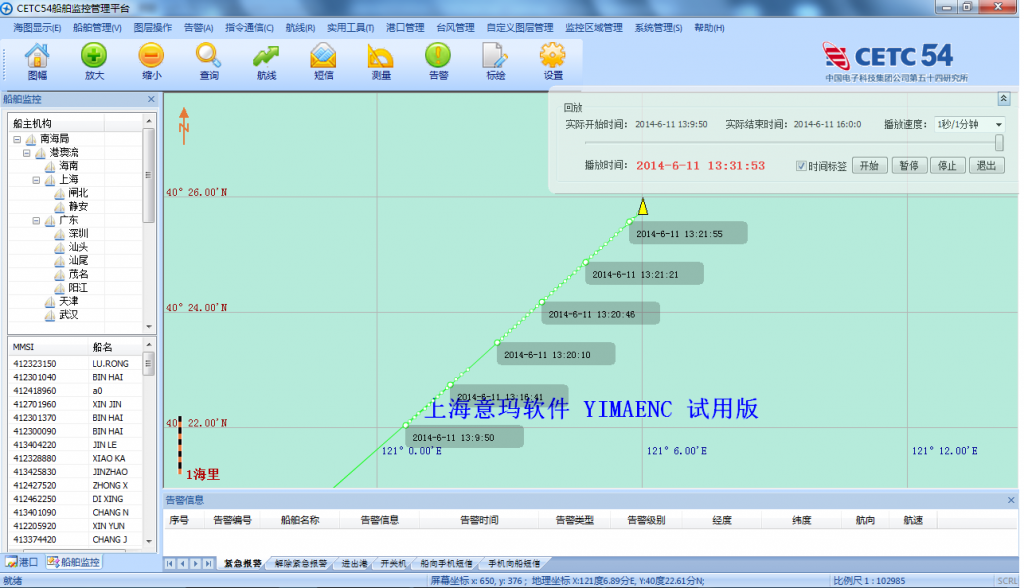This screenshot has width=1024, height=588.
Task: Select the 手机向船短信 alarm tab
Action: (x=514, y=563)
